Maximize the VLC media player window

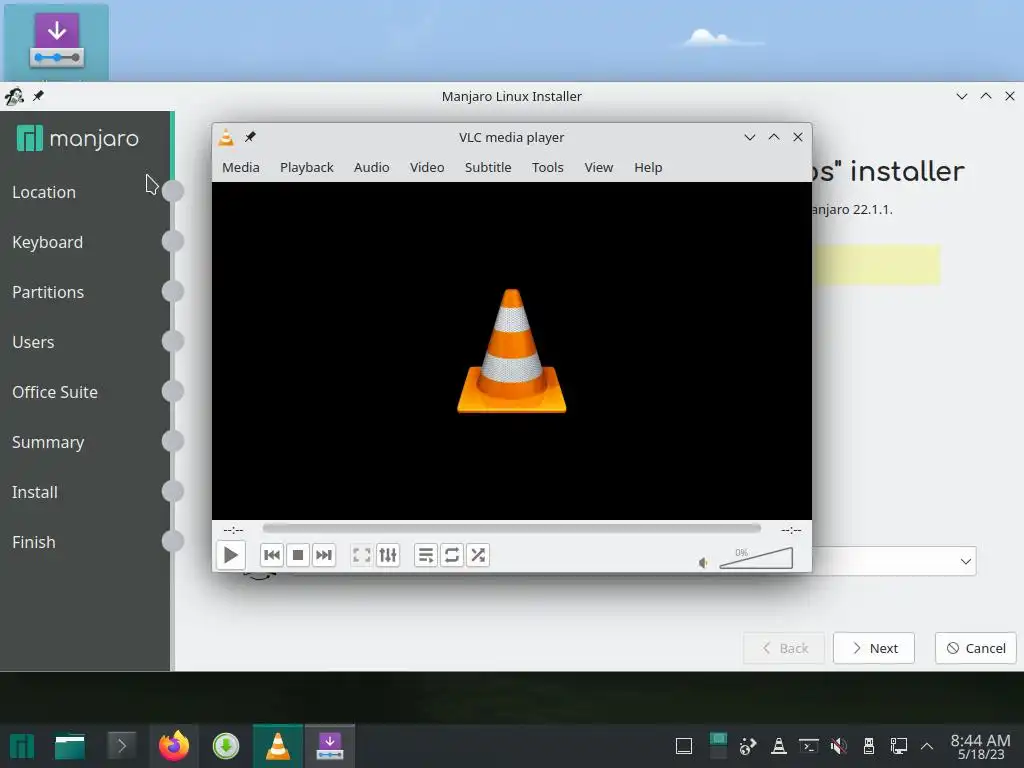[774, 137]
